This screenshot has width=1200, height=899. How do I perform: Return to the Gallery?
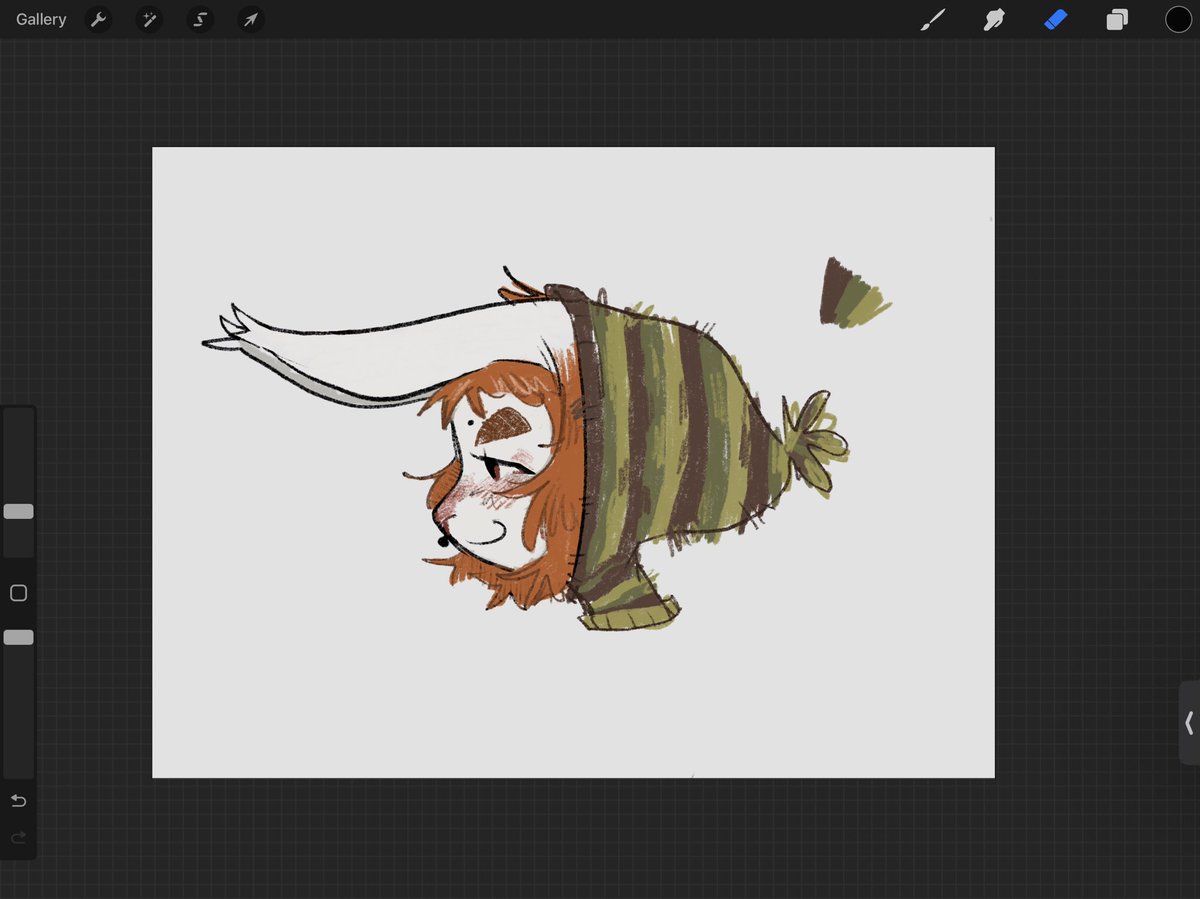tap(41, 19)
